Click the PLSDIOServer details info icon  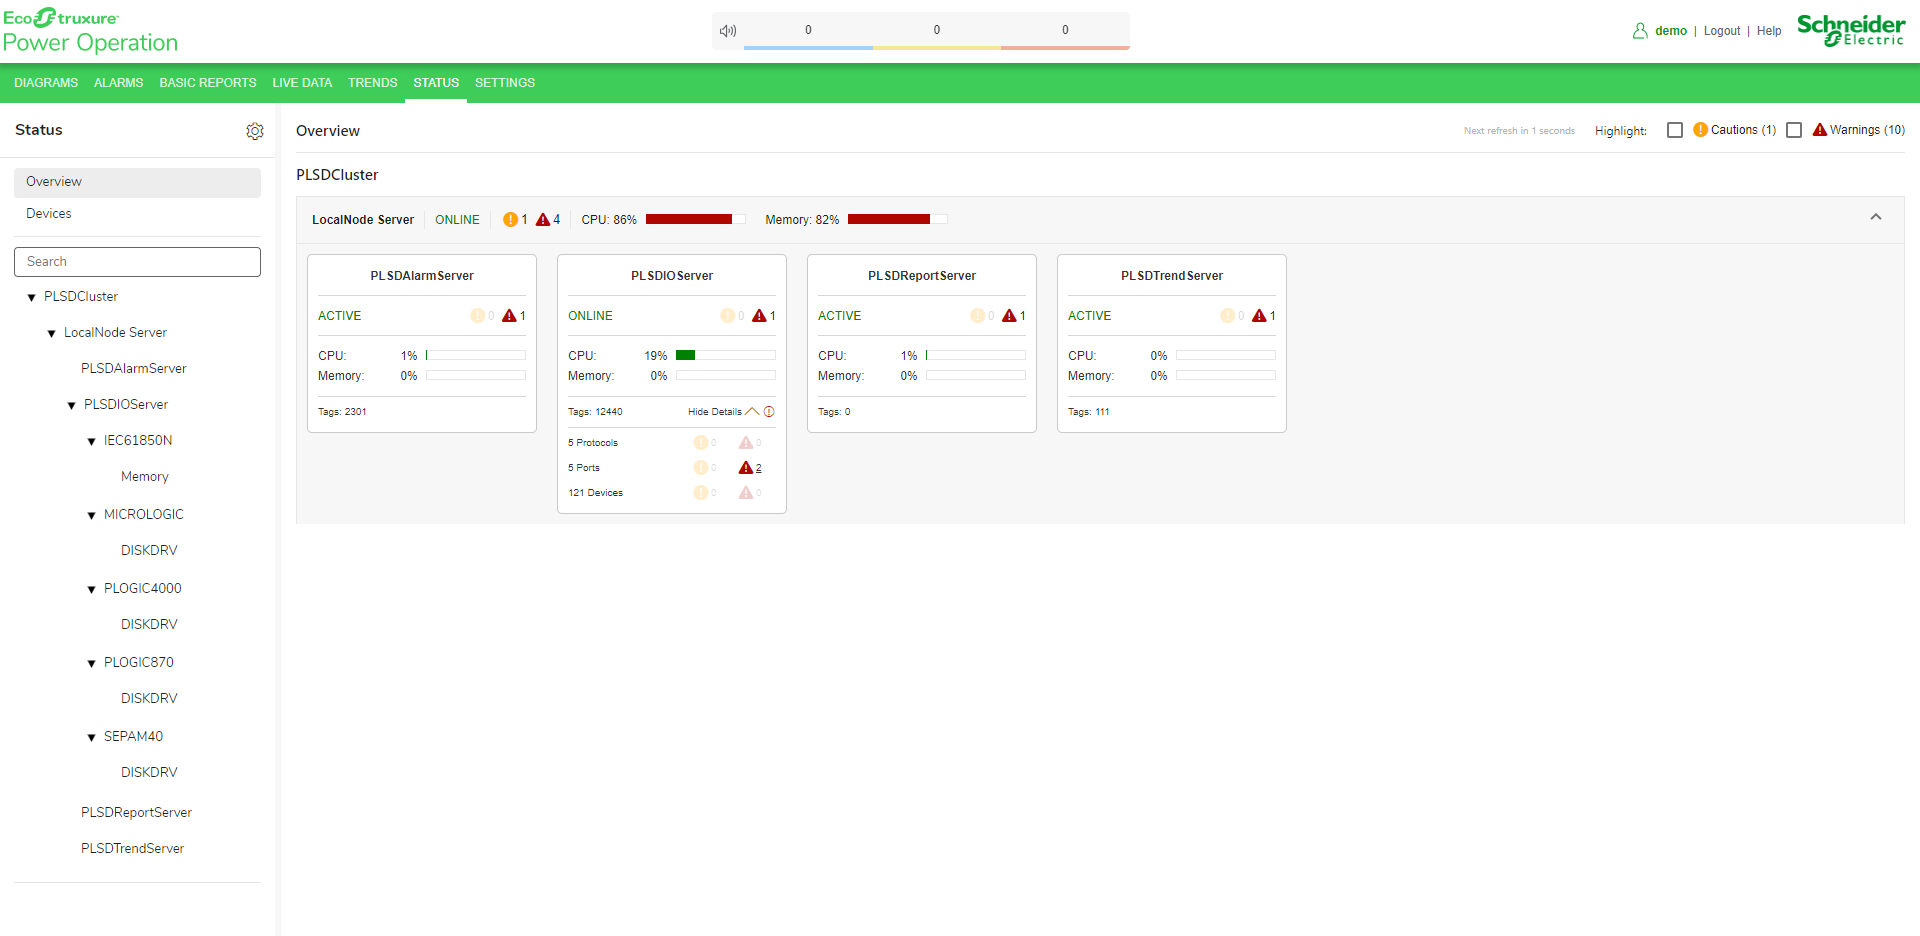769,412
